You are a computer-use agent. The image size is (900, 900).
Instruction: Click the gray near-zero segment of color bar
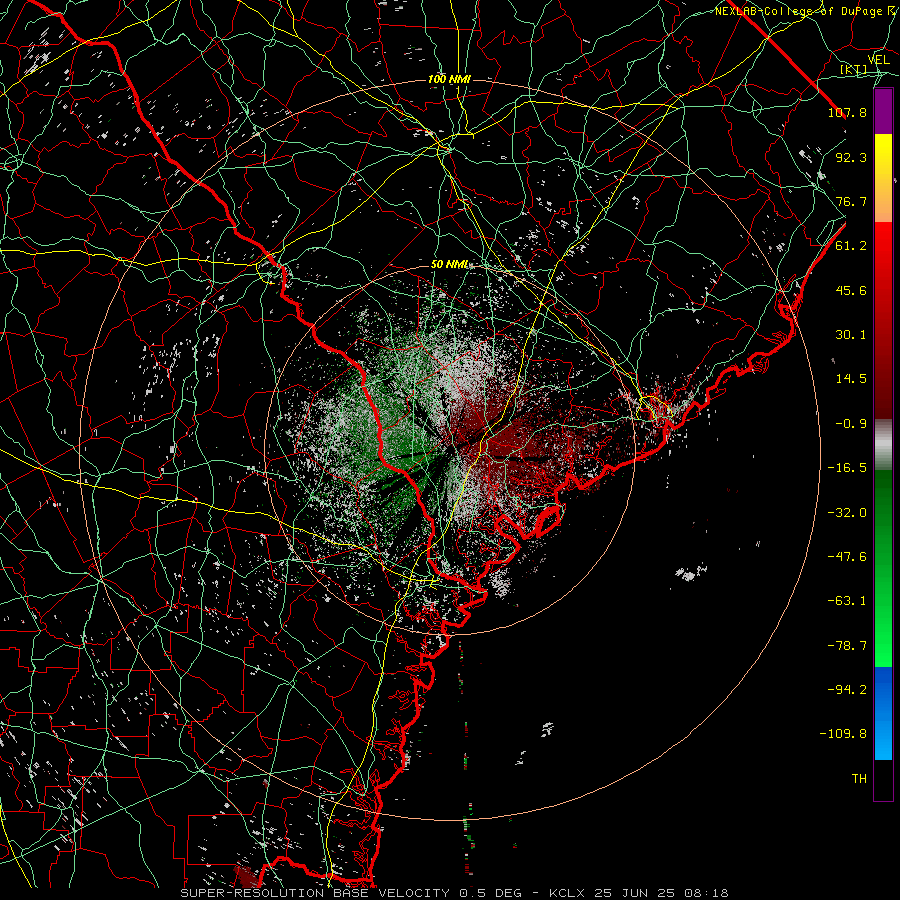tap(883, 445)
